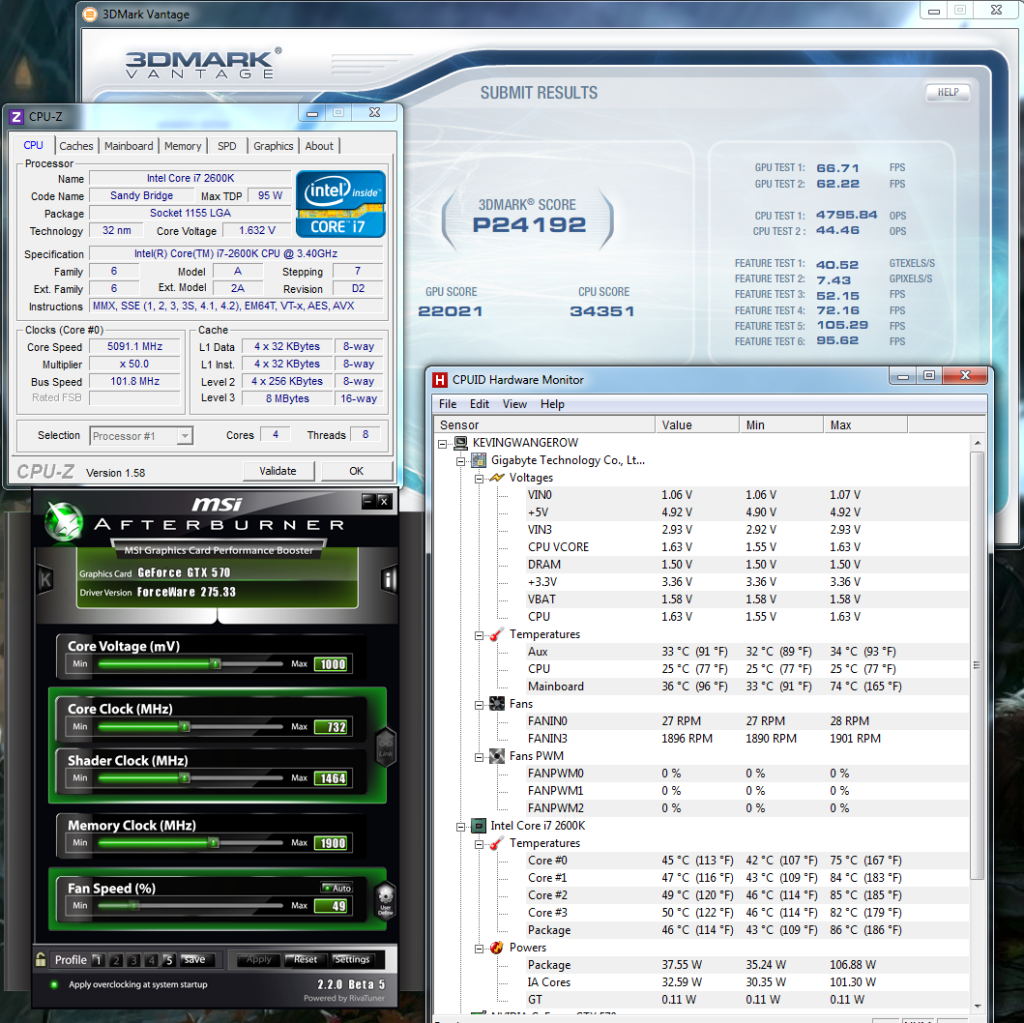Close the MSI Afterburner window
The width and height of the screenshot is (1024, 1023).
tap(384, 501)
